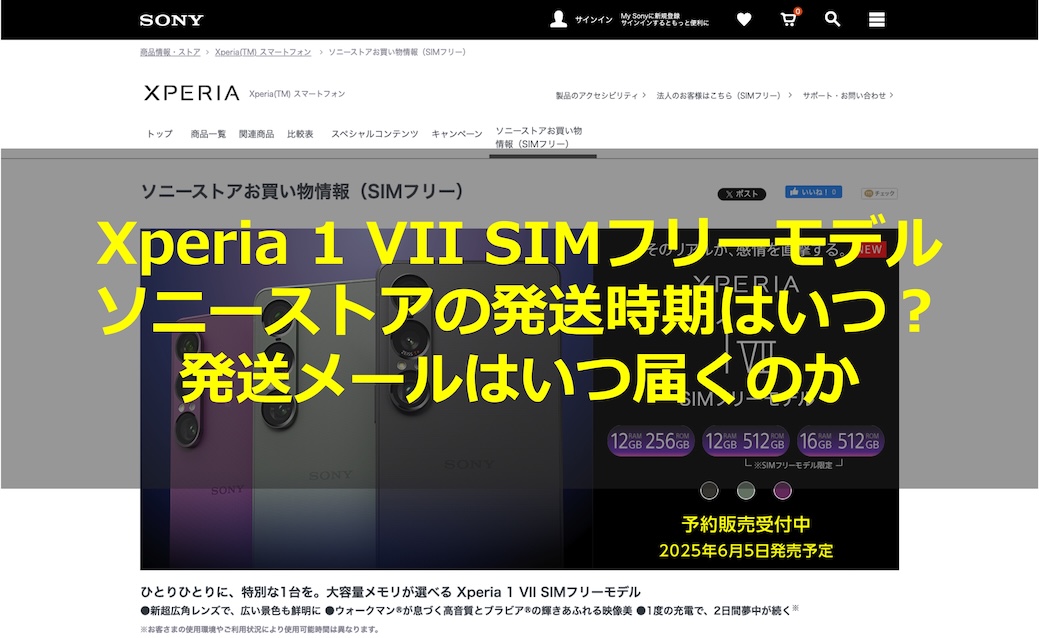Pick the green color swatch

pos(745,491)
